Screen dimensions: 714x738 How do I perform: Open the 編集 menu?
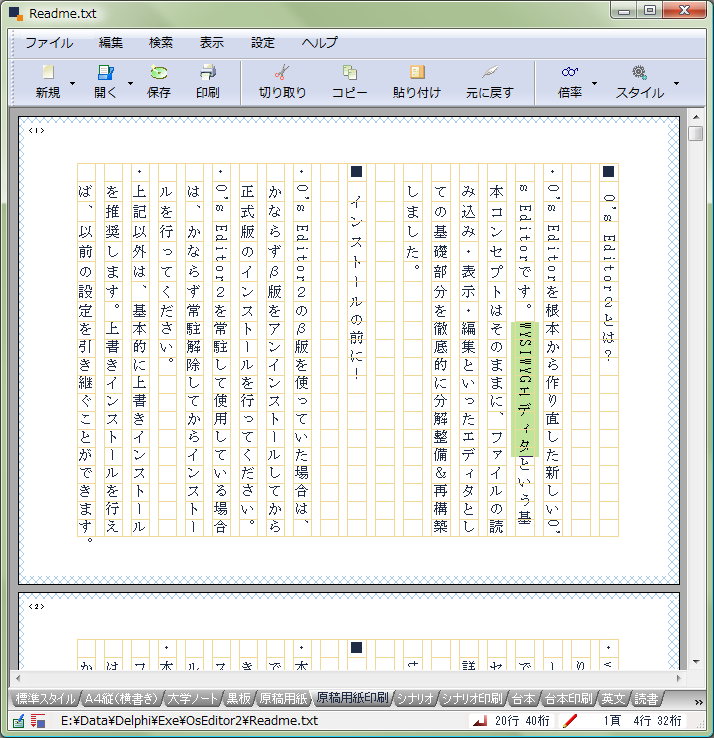111,43
